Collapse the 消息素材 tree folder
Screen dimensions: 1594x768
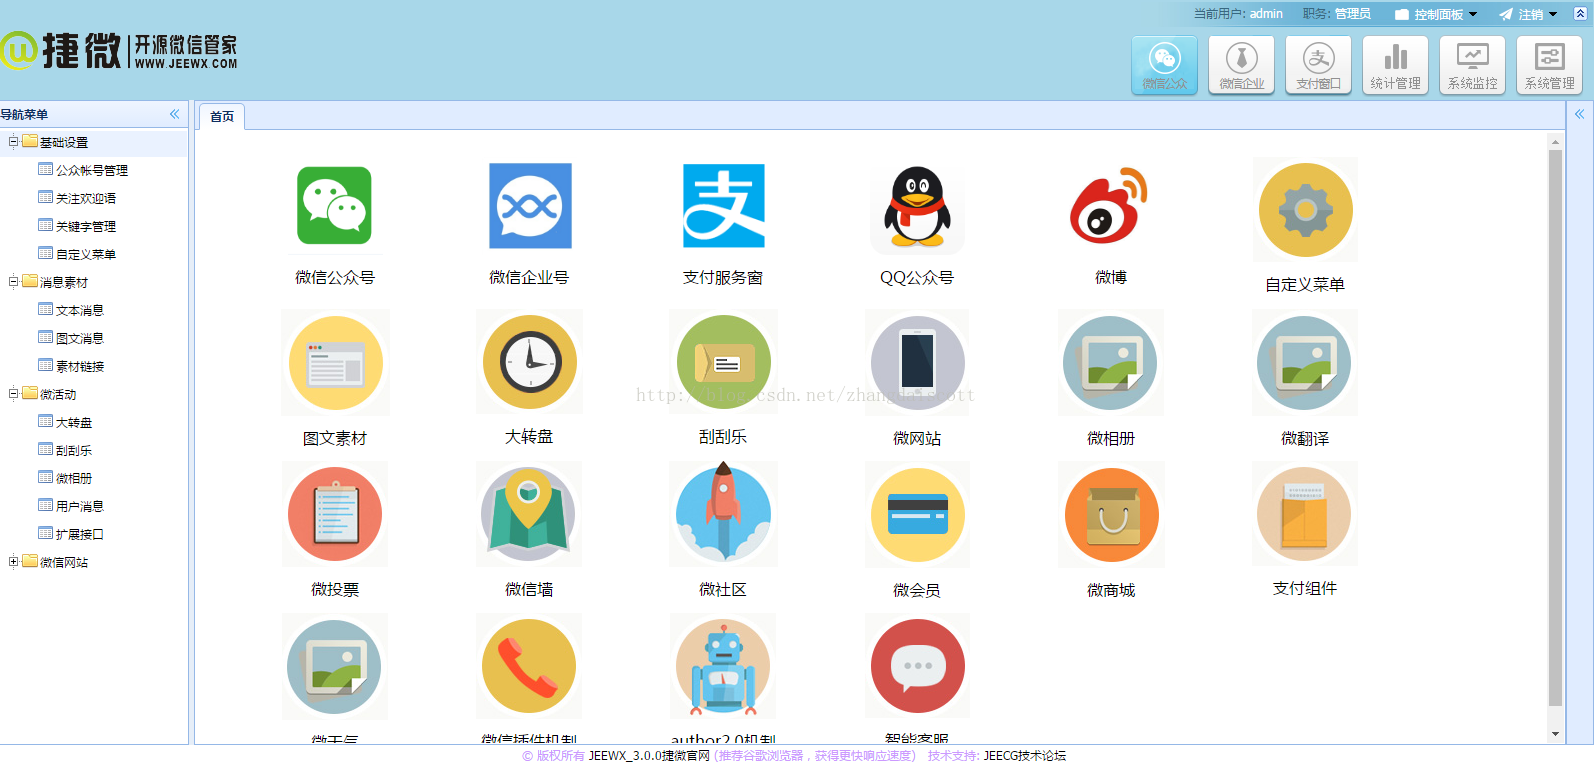(14, 282)
